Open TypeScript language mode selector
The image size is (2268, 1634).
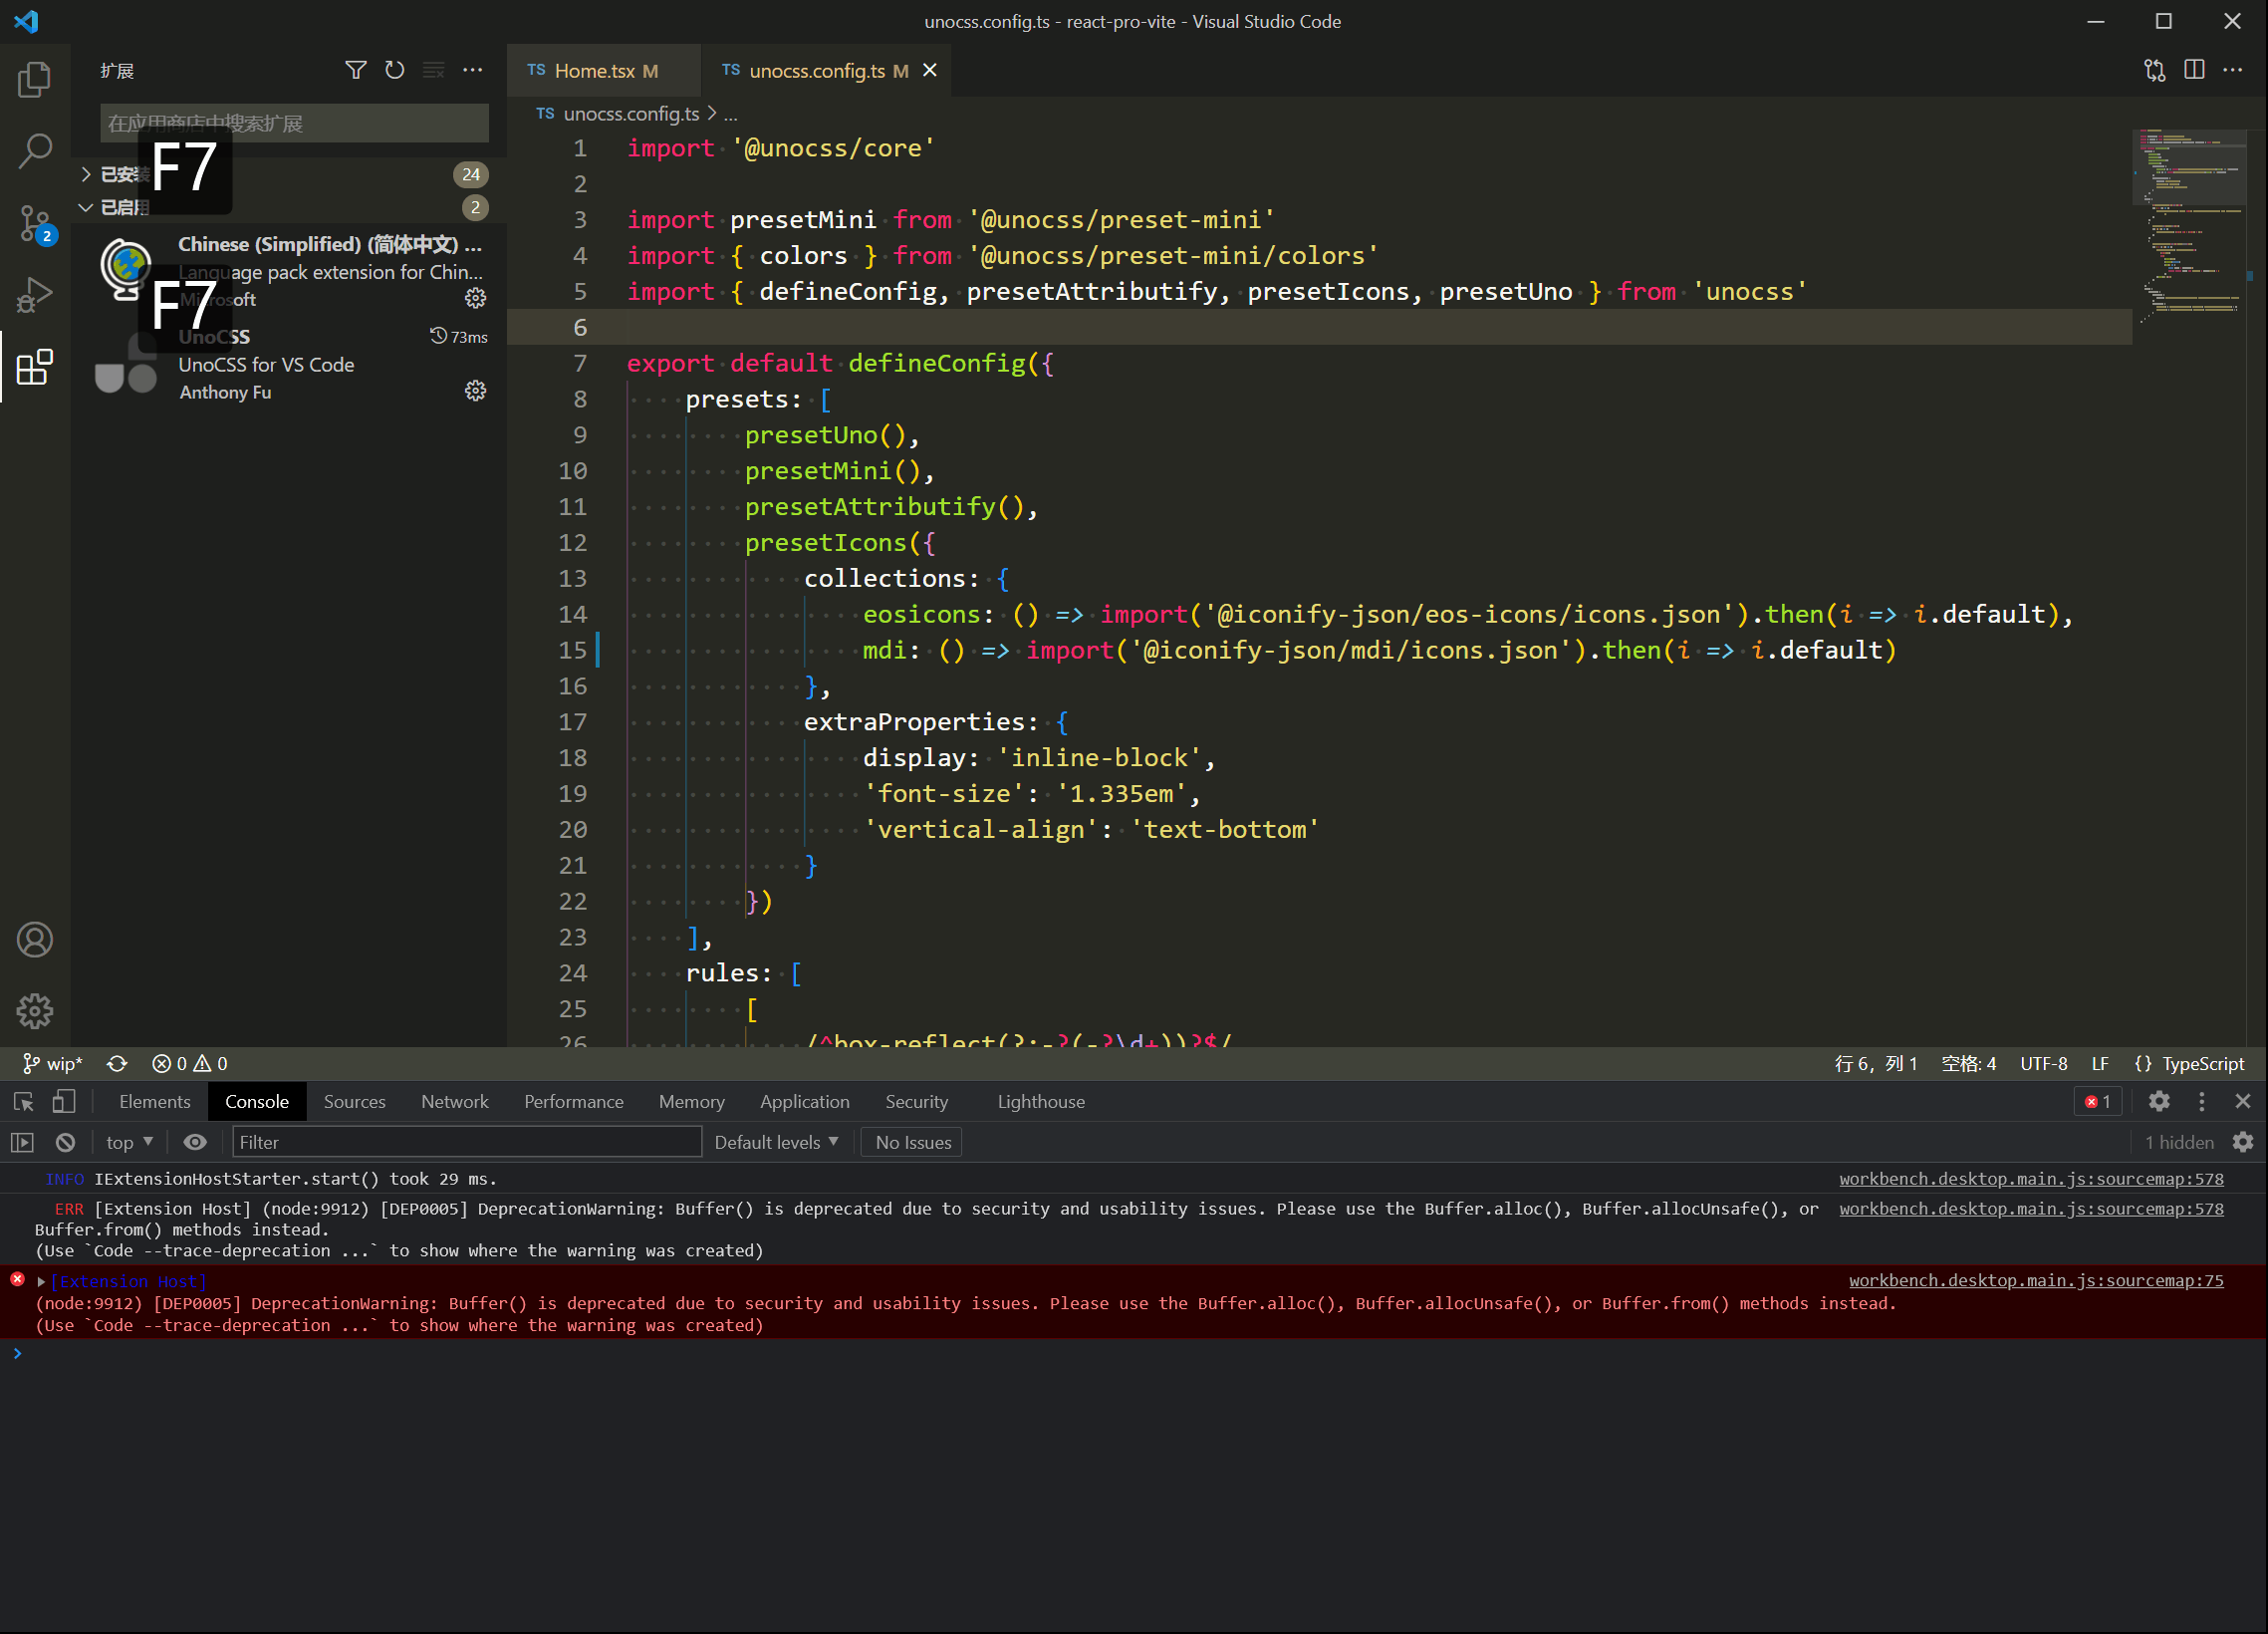[x=2203, y=1063]
